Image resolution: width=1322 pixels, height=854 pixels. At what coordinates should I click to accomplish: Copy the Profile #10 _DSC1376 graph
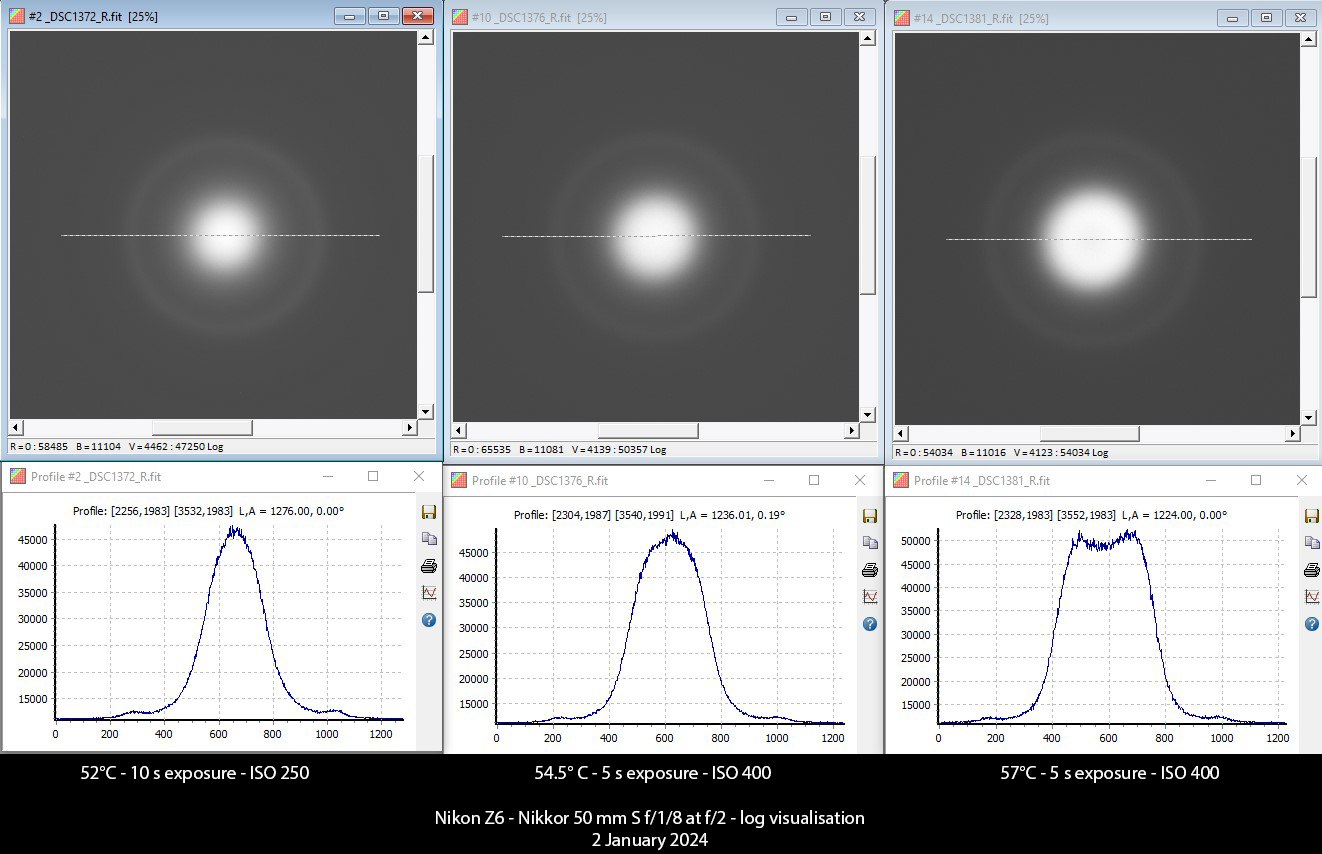point(870,543)
